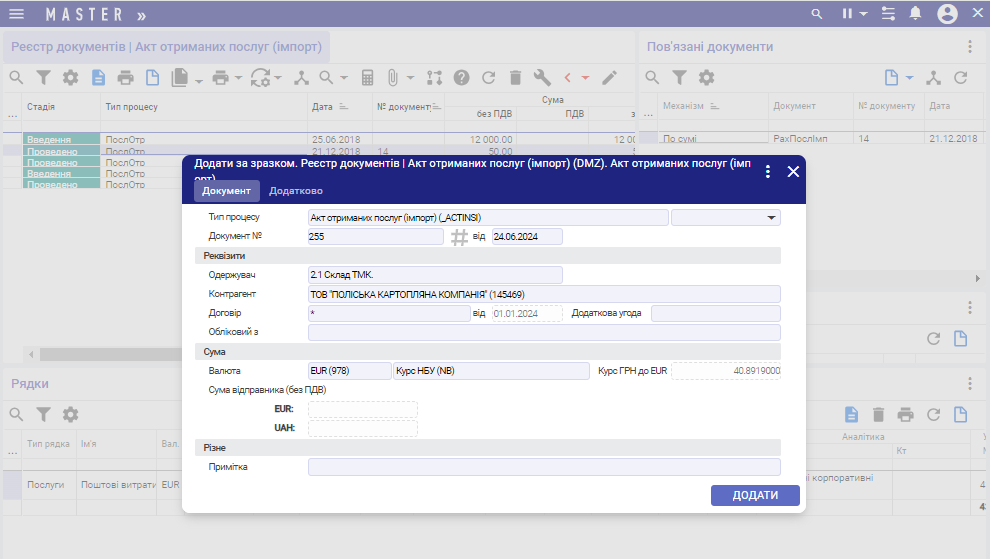Open the user account avatar menu
The width and height of the screenshot is (990, 559).
point(947,14)
